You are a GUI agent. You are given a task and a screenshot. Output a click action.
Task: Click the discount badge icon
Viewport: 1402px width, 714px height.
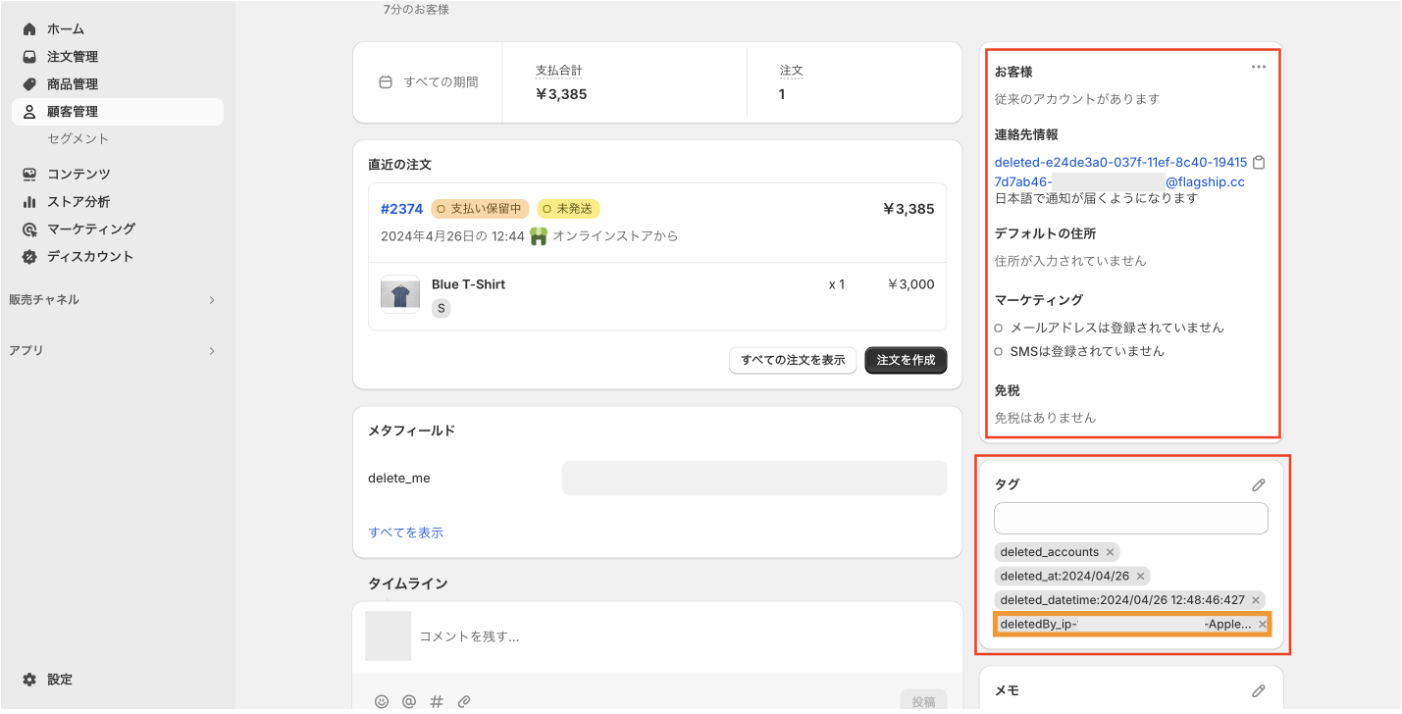29,256
